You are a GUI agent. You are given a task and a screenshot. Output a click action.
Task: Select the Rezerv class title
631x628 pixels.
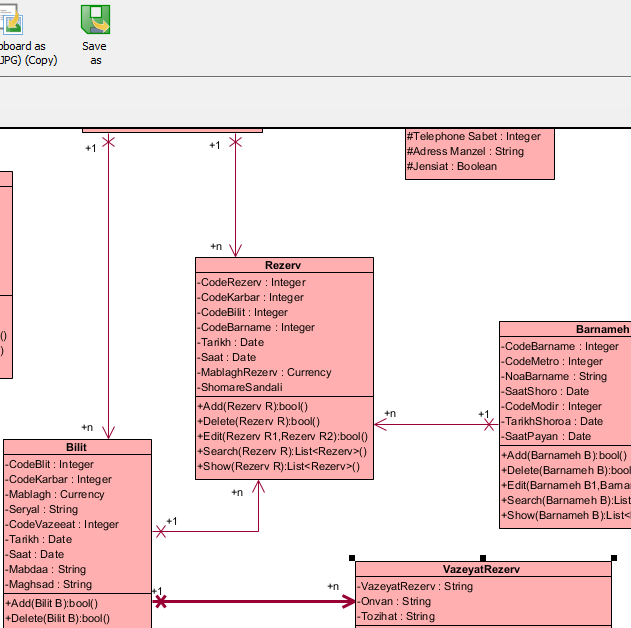coord(283,265)
